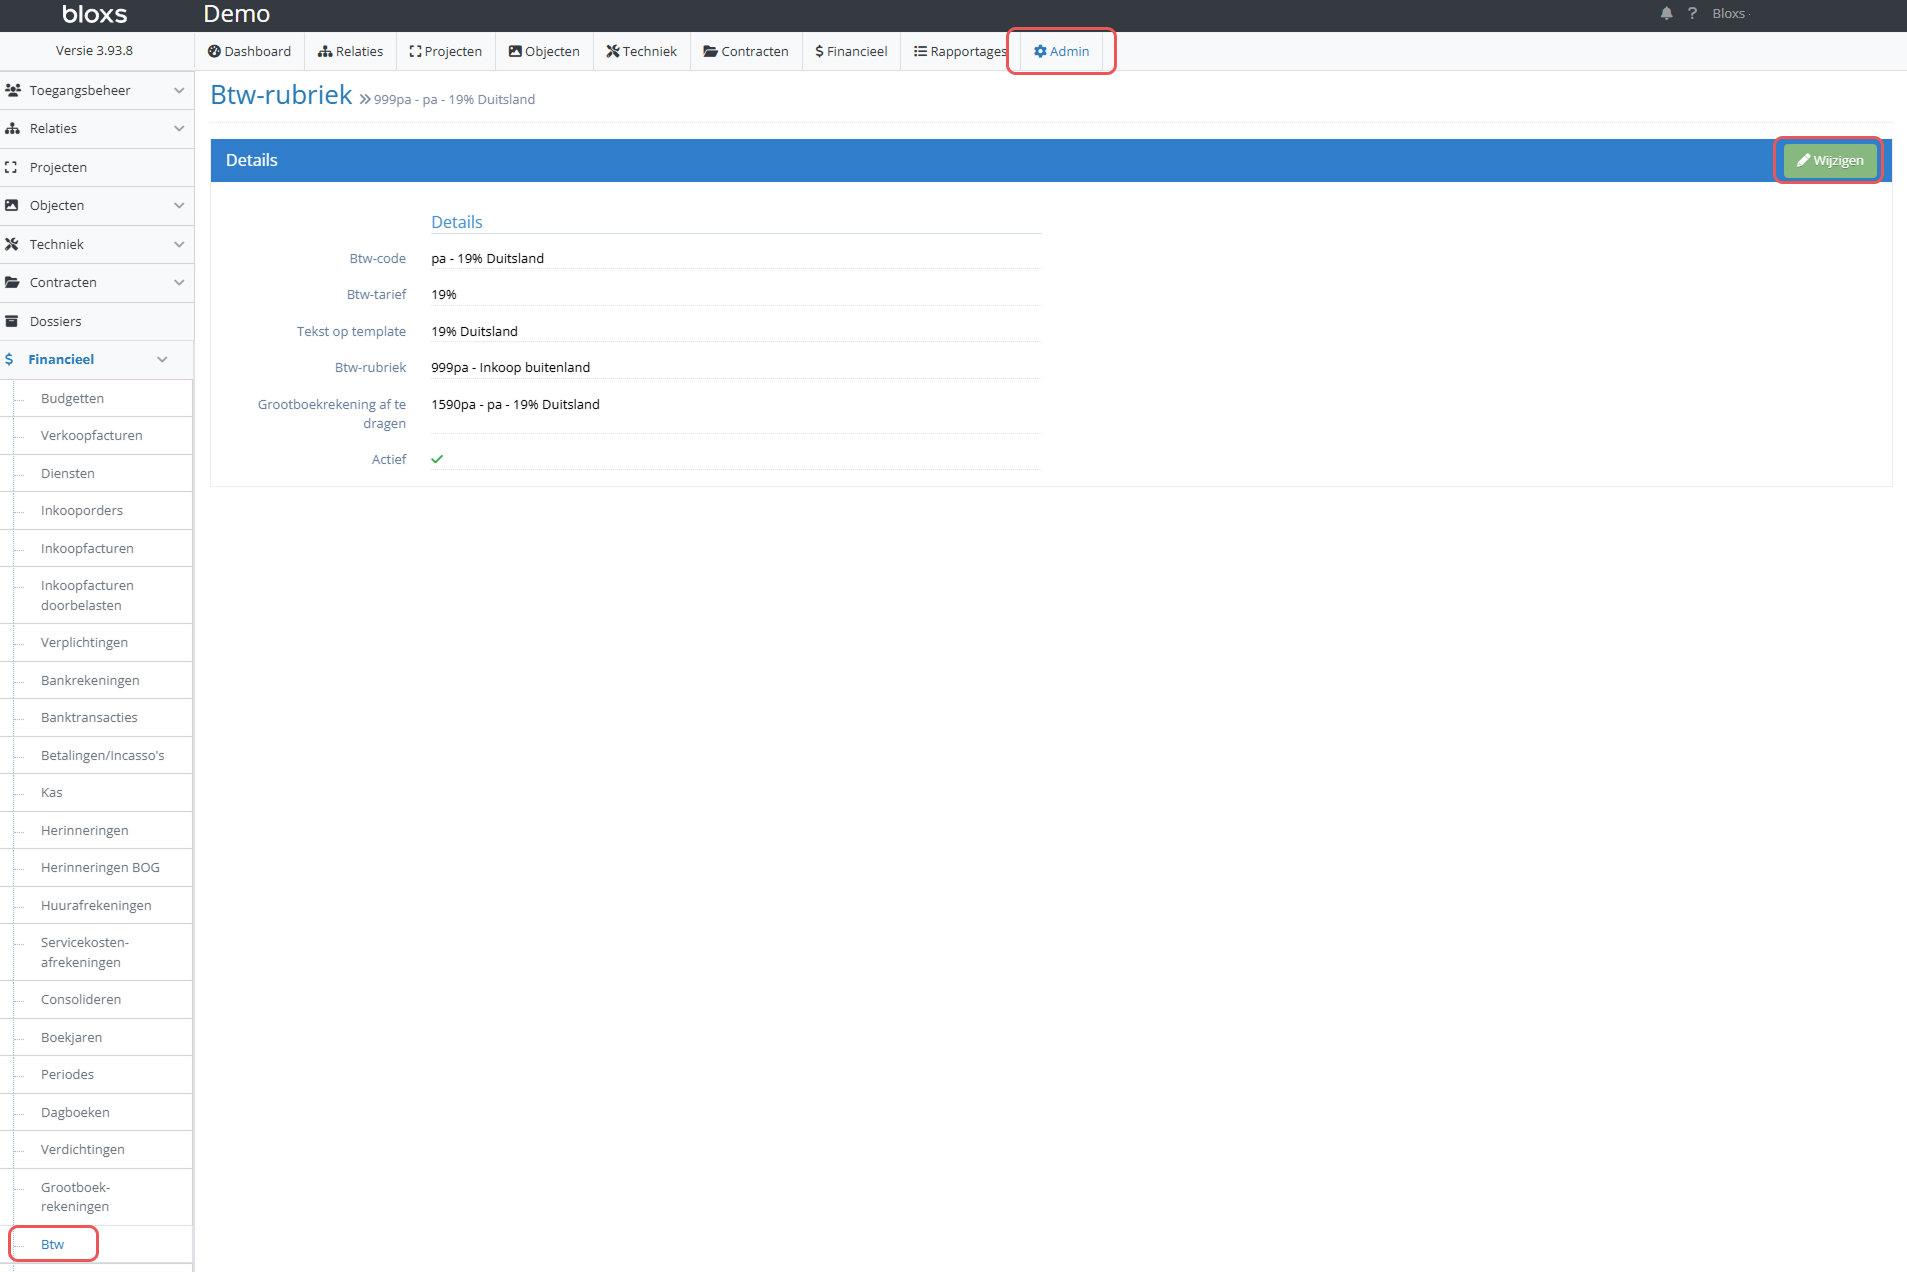Viewport: 1907px width, 1272px height.
Task: Click the Dossiers archive icon in the sidebar
Action: coord(12,321)
